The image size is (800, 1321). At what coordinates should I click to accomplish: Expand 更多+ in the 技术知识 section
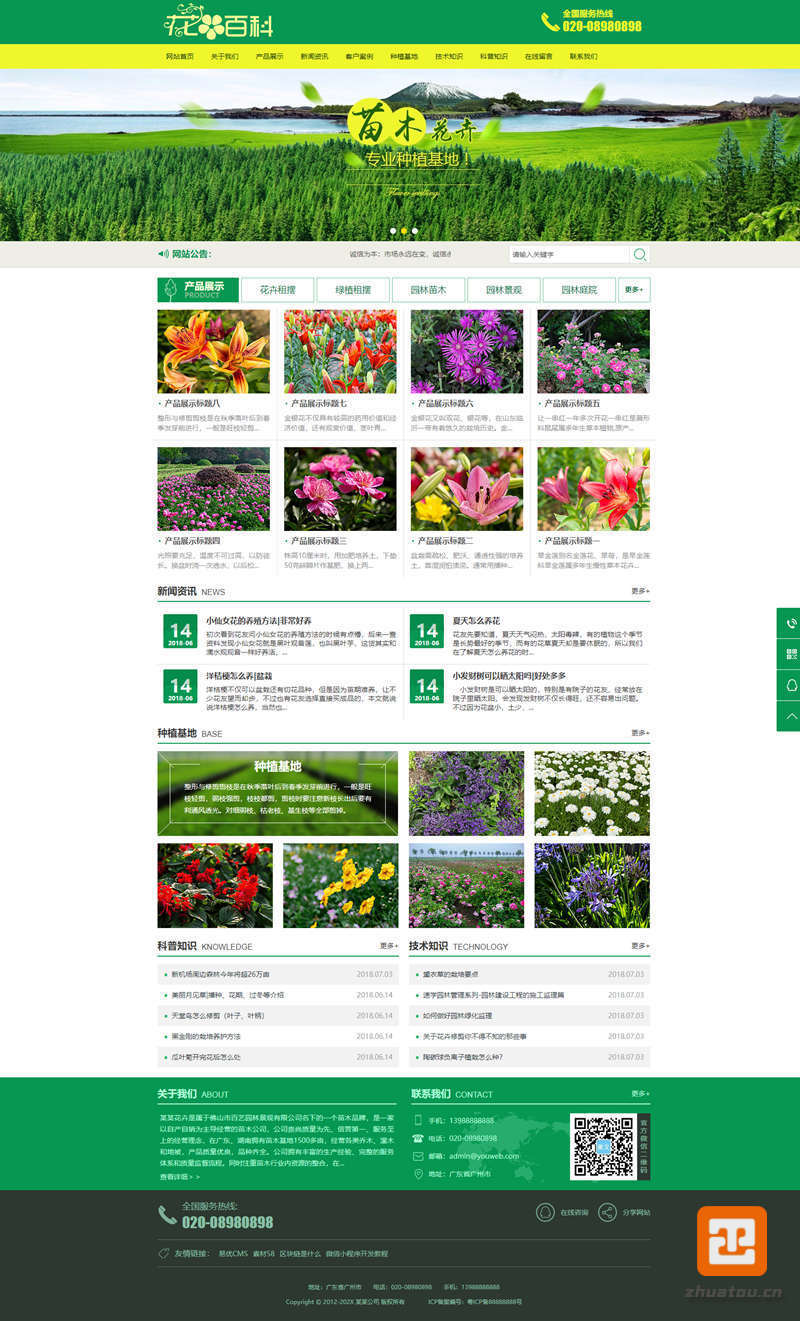coord(640,945)
